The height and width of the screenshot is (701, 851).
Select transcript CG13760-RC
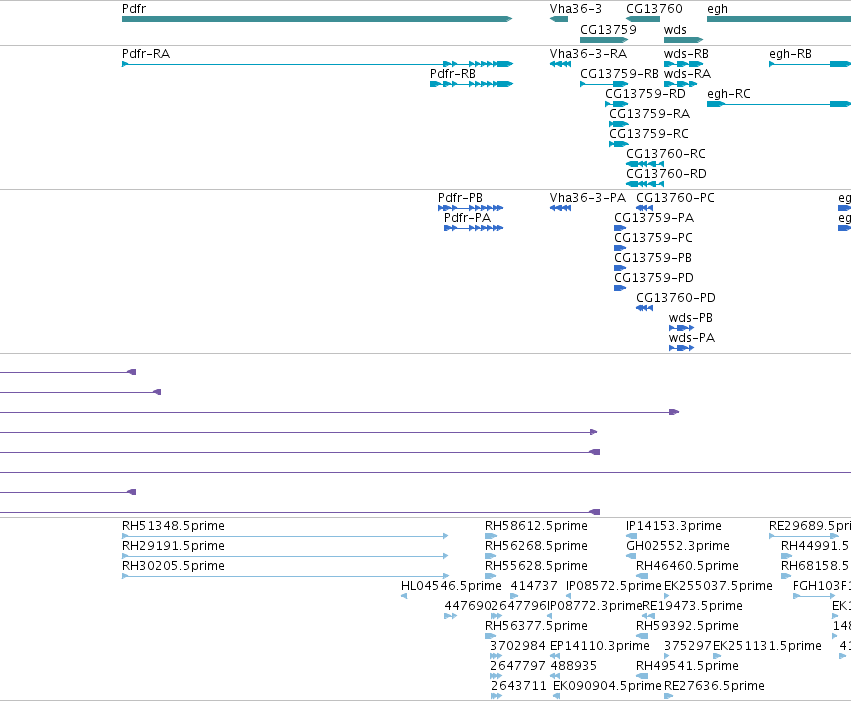[x=645, y=164]
